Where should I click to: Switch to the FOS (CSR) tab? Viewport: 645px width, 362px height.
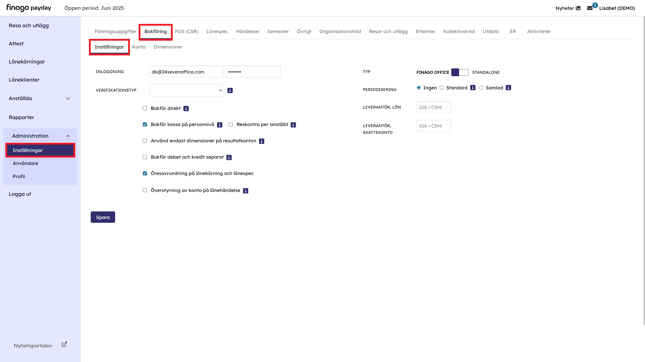coord(186,31)
